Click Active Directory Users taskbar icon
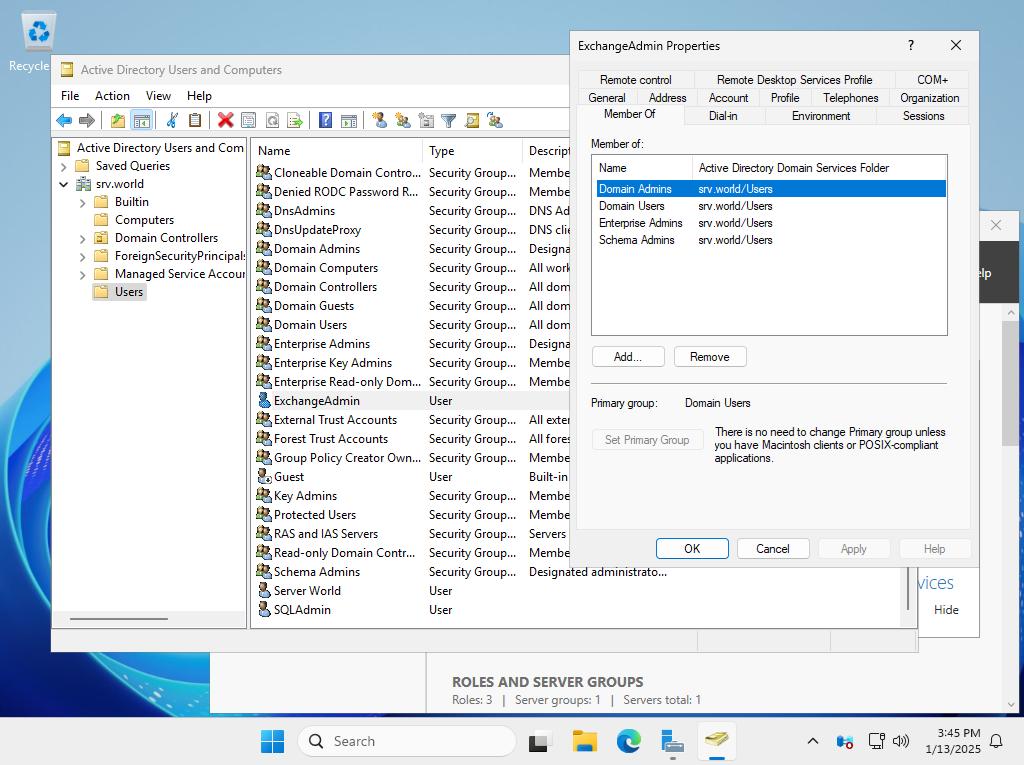The height and width of the screenshot is (765, 1024). pos(716,740)
